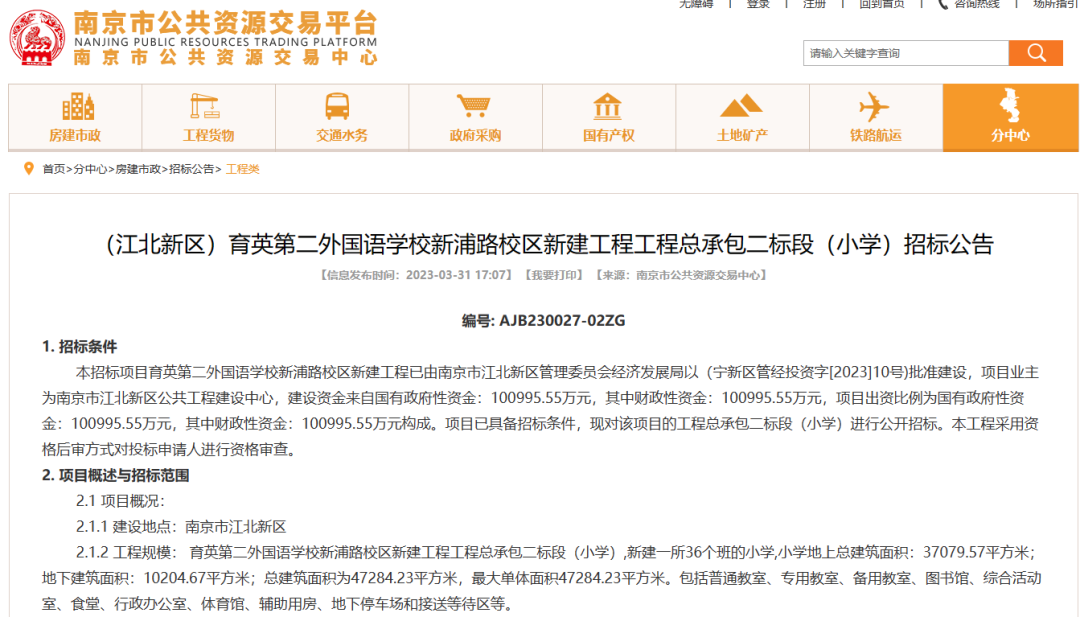
Task: Click the location pin breadcrumb icon
Action: click(x=28, y=169)
